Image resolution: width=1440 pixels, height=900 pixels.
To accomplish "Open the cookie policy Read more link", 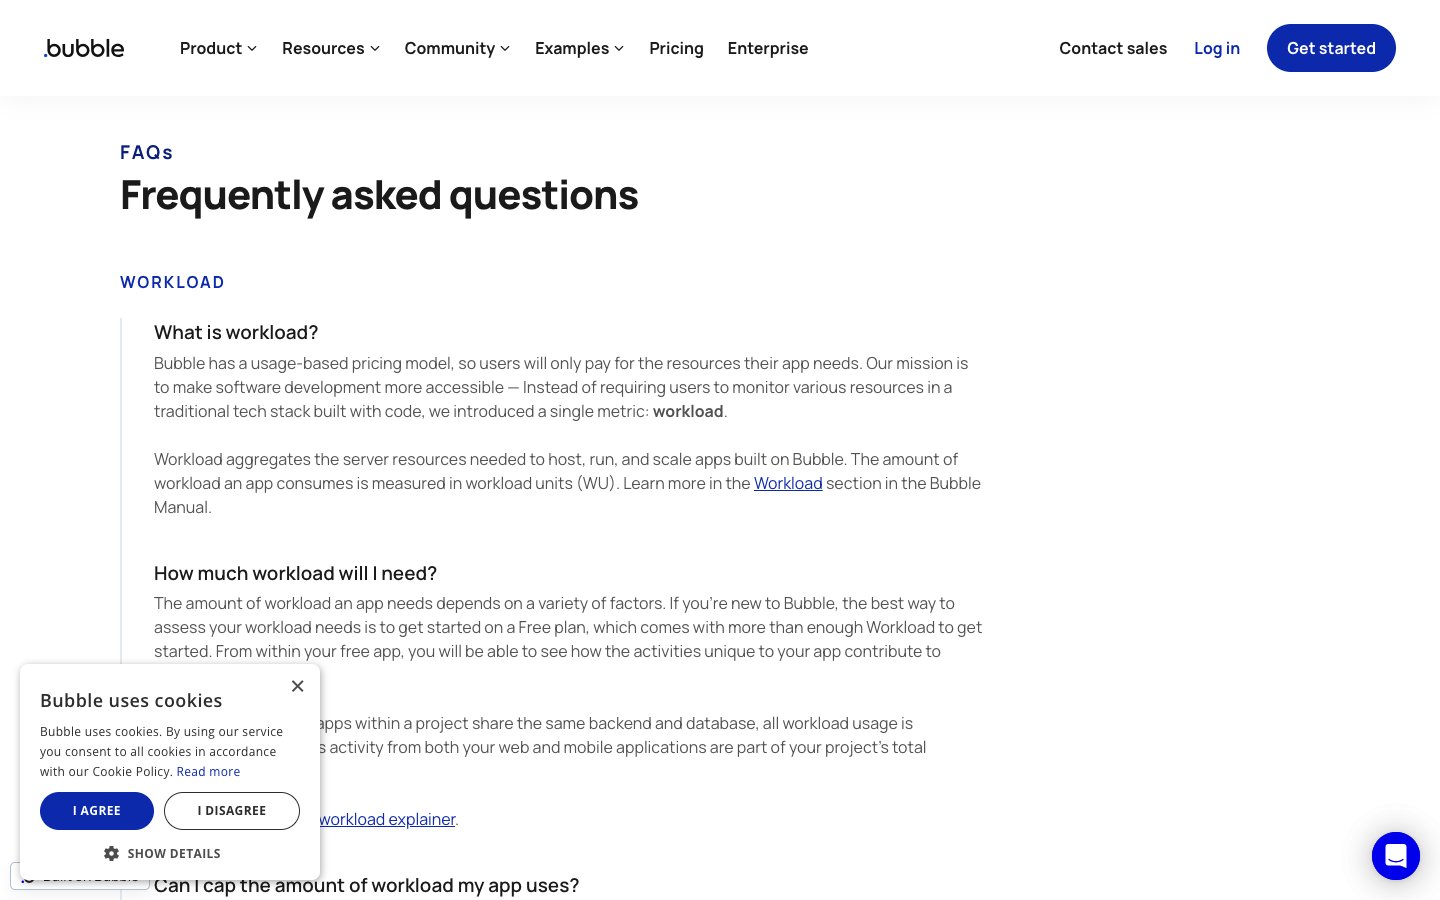I will point(208,772).
